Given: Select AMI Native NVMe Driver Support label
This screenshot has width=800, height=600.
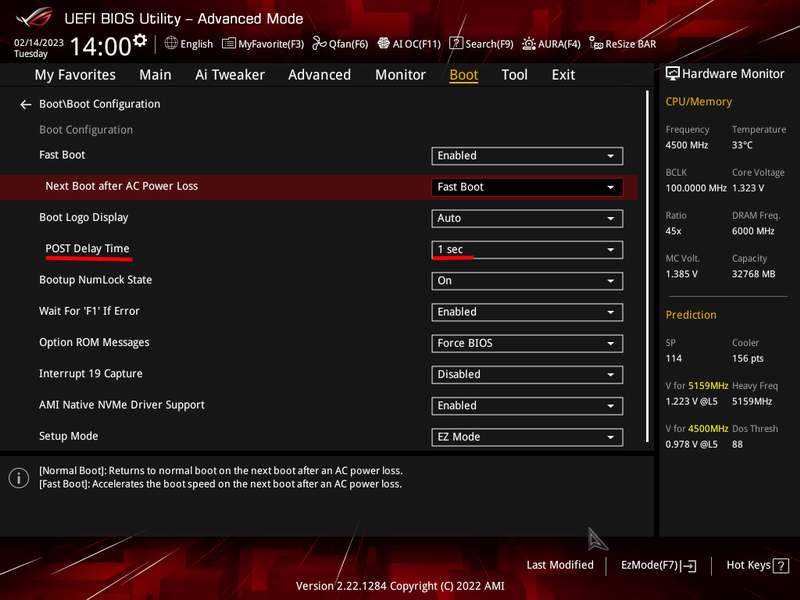Looking at the screenshot, I should [x=122, y=405].
